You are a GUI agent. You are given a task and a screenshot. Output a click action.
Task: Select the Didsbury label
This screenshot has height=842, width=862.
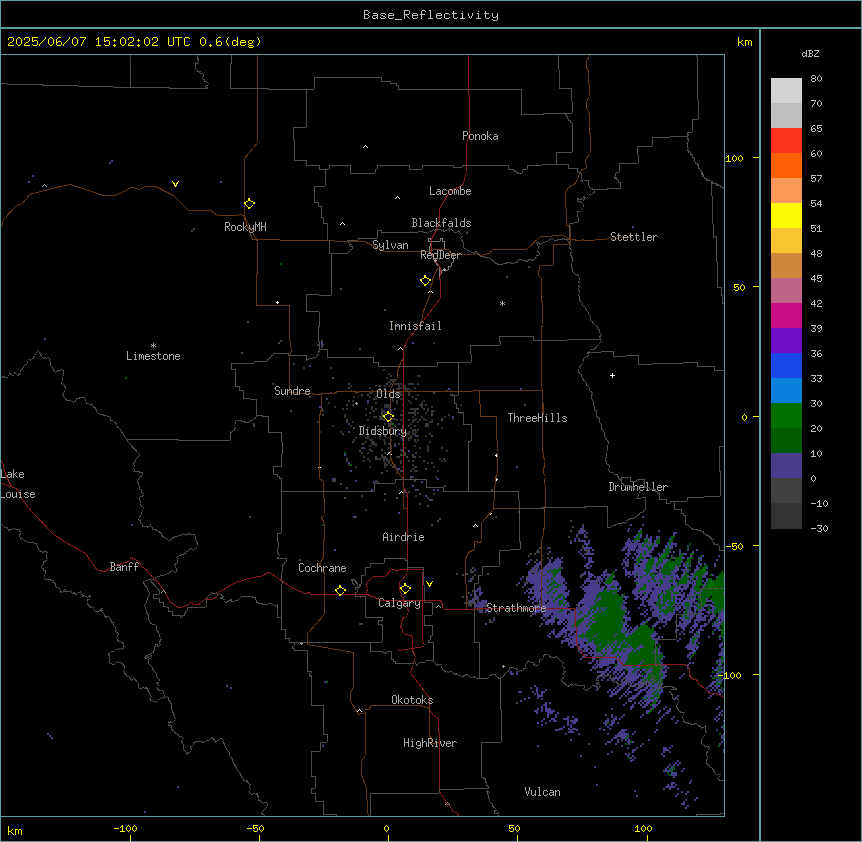click(x=383, y=431)
